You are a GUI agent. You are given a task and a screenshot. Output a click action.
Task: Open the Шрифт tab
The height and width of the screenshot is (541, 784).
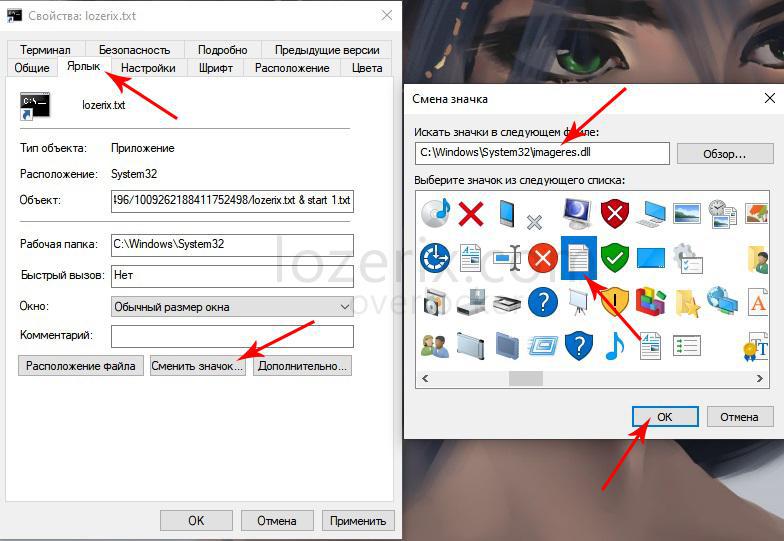point(215,68)
